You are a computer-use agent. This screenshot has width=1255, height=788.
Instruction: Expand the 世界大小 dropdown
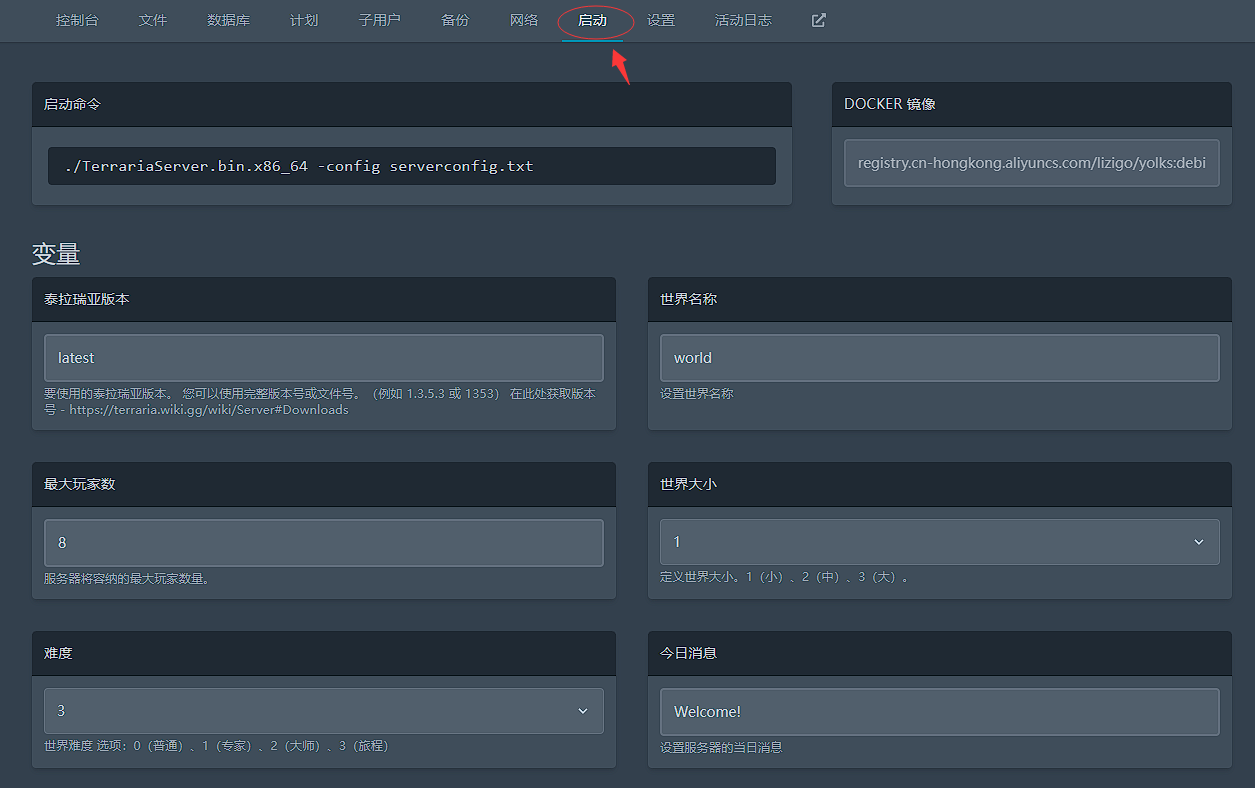[939, 542]
